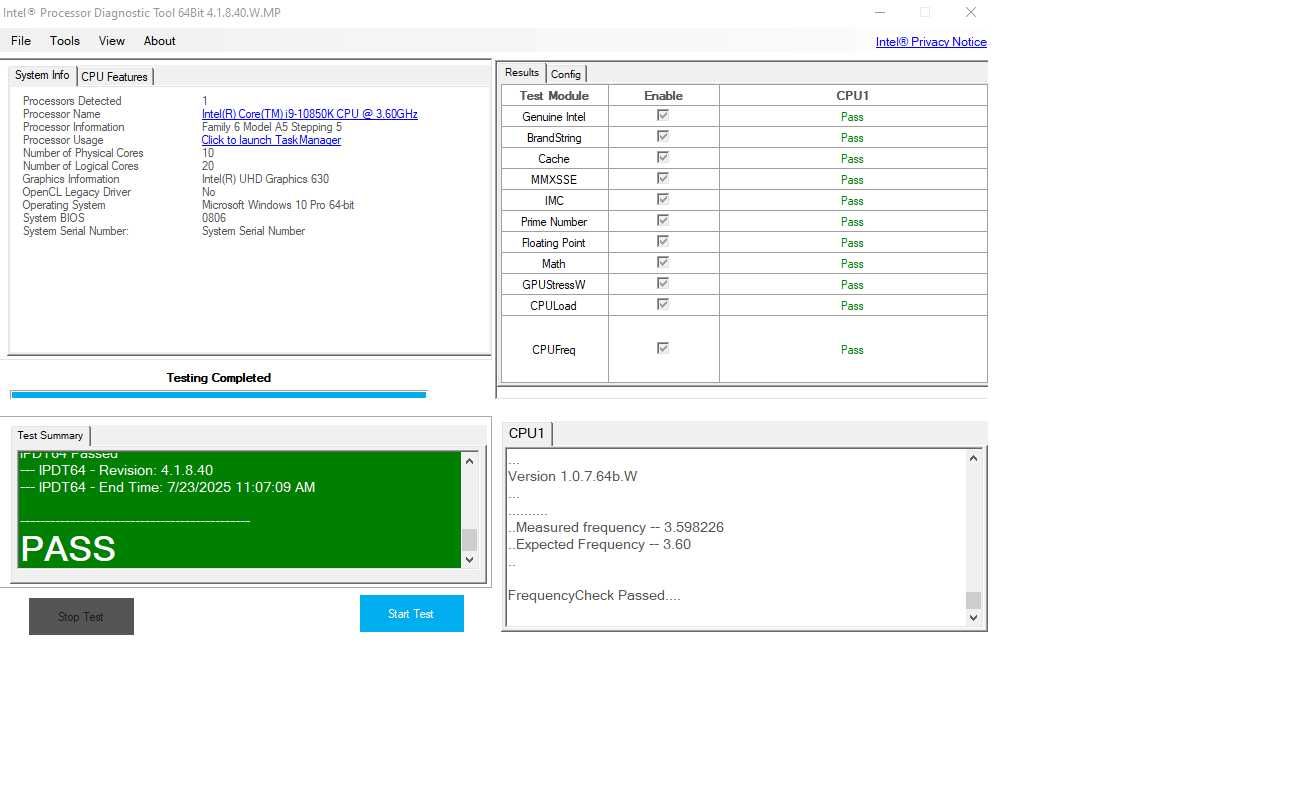The height and width of the screenshot is (791, 1292).
Task: Open the i9-10850K processor name link
Action: (x=310, y=114)
